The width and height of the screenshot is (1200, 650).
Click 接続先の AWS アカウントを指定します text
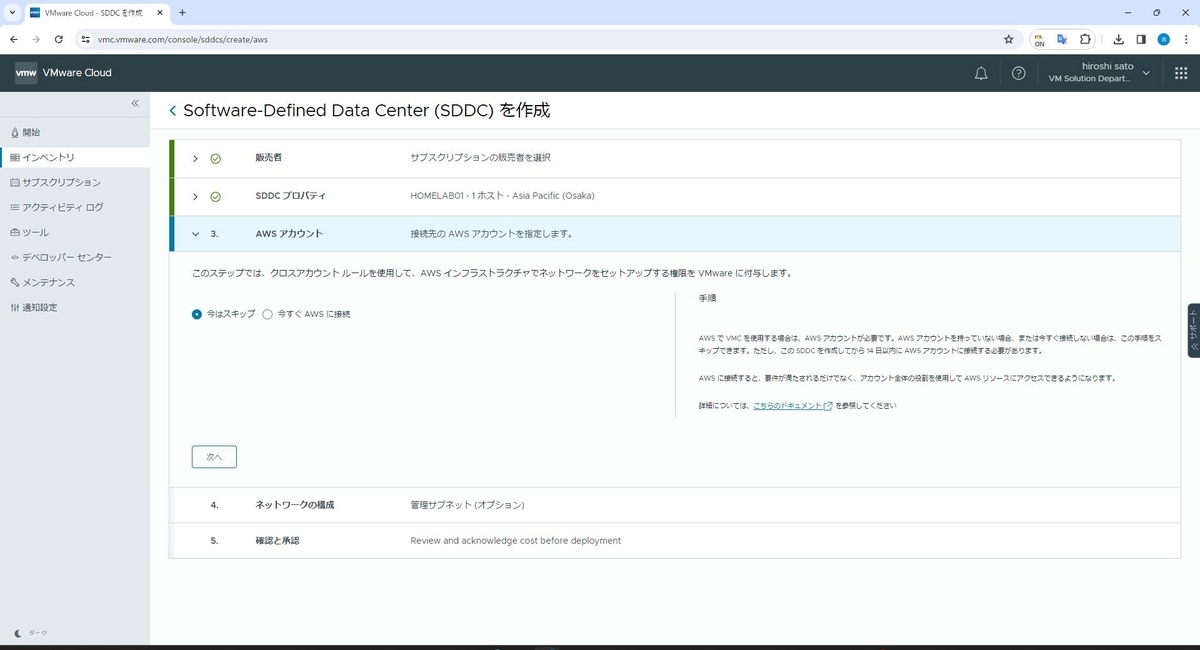492,234
